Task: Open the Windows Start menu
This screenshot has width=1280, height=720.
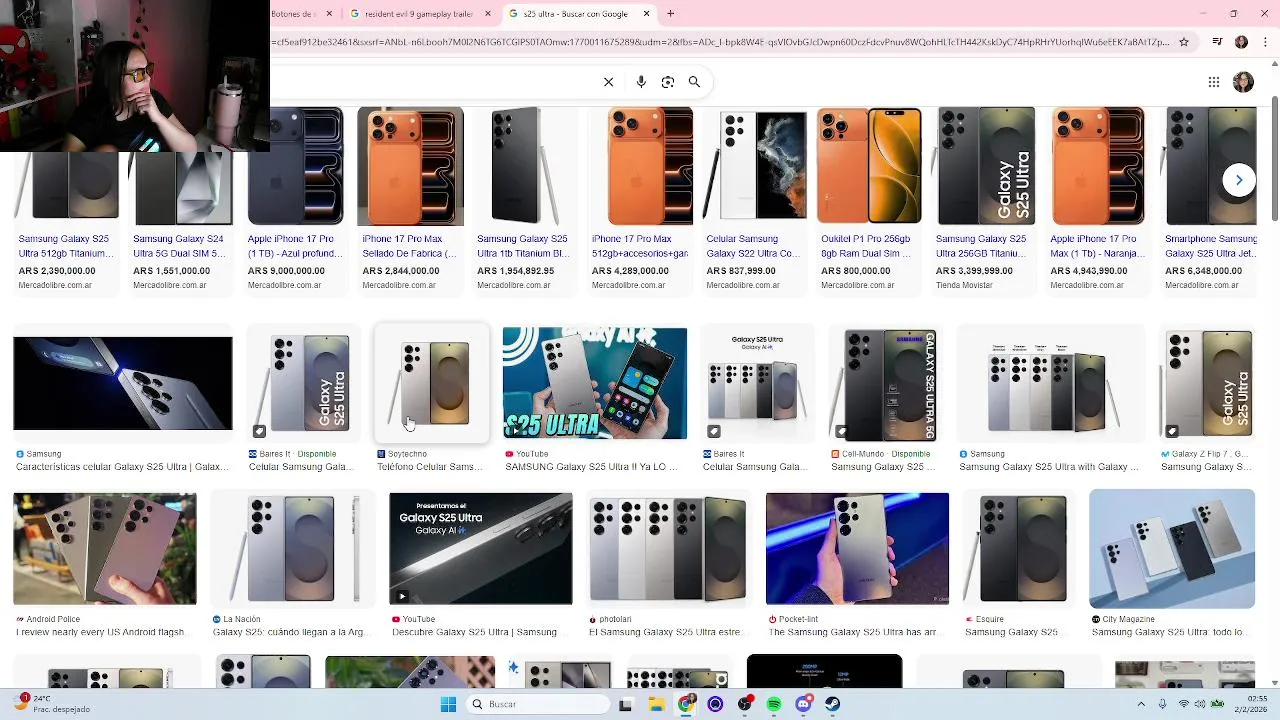Action: click(448, 704)
